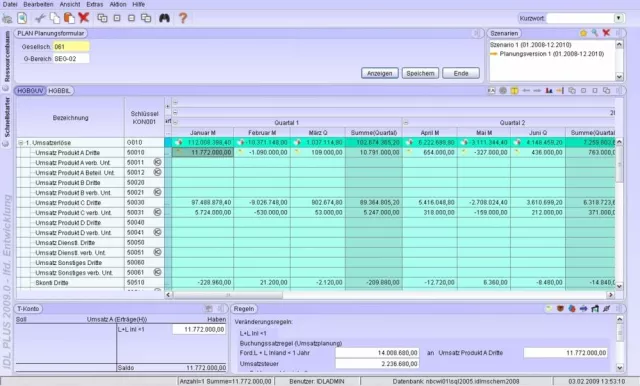
Task: Click the G-Bereich input field
Action: (71, 58)
